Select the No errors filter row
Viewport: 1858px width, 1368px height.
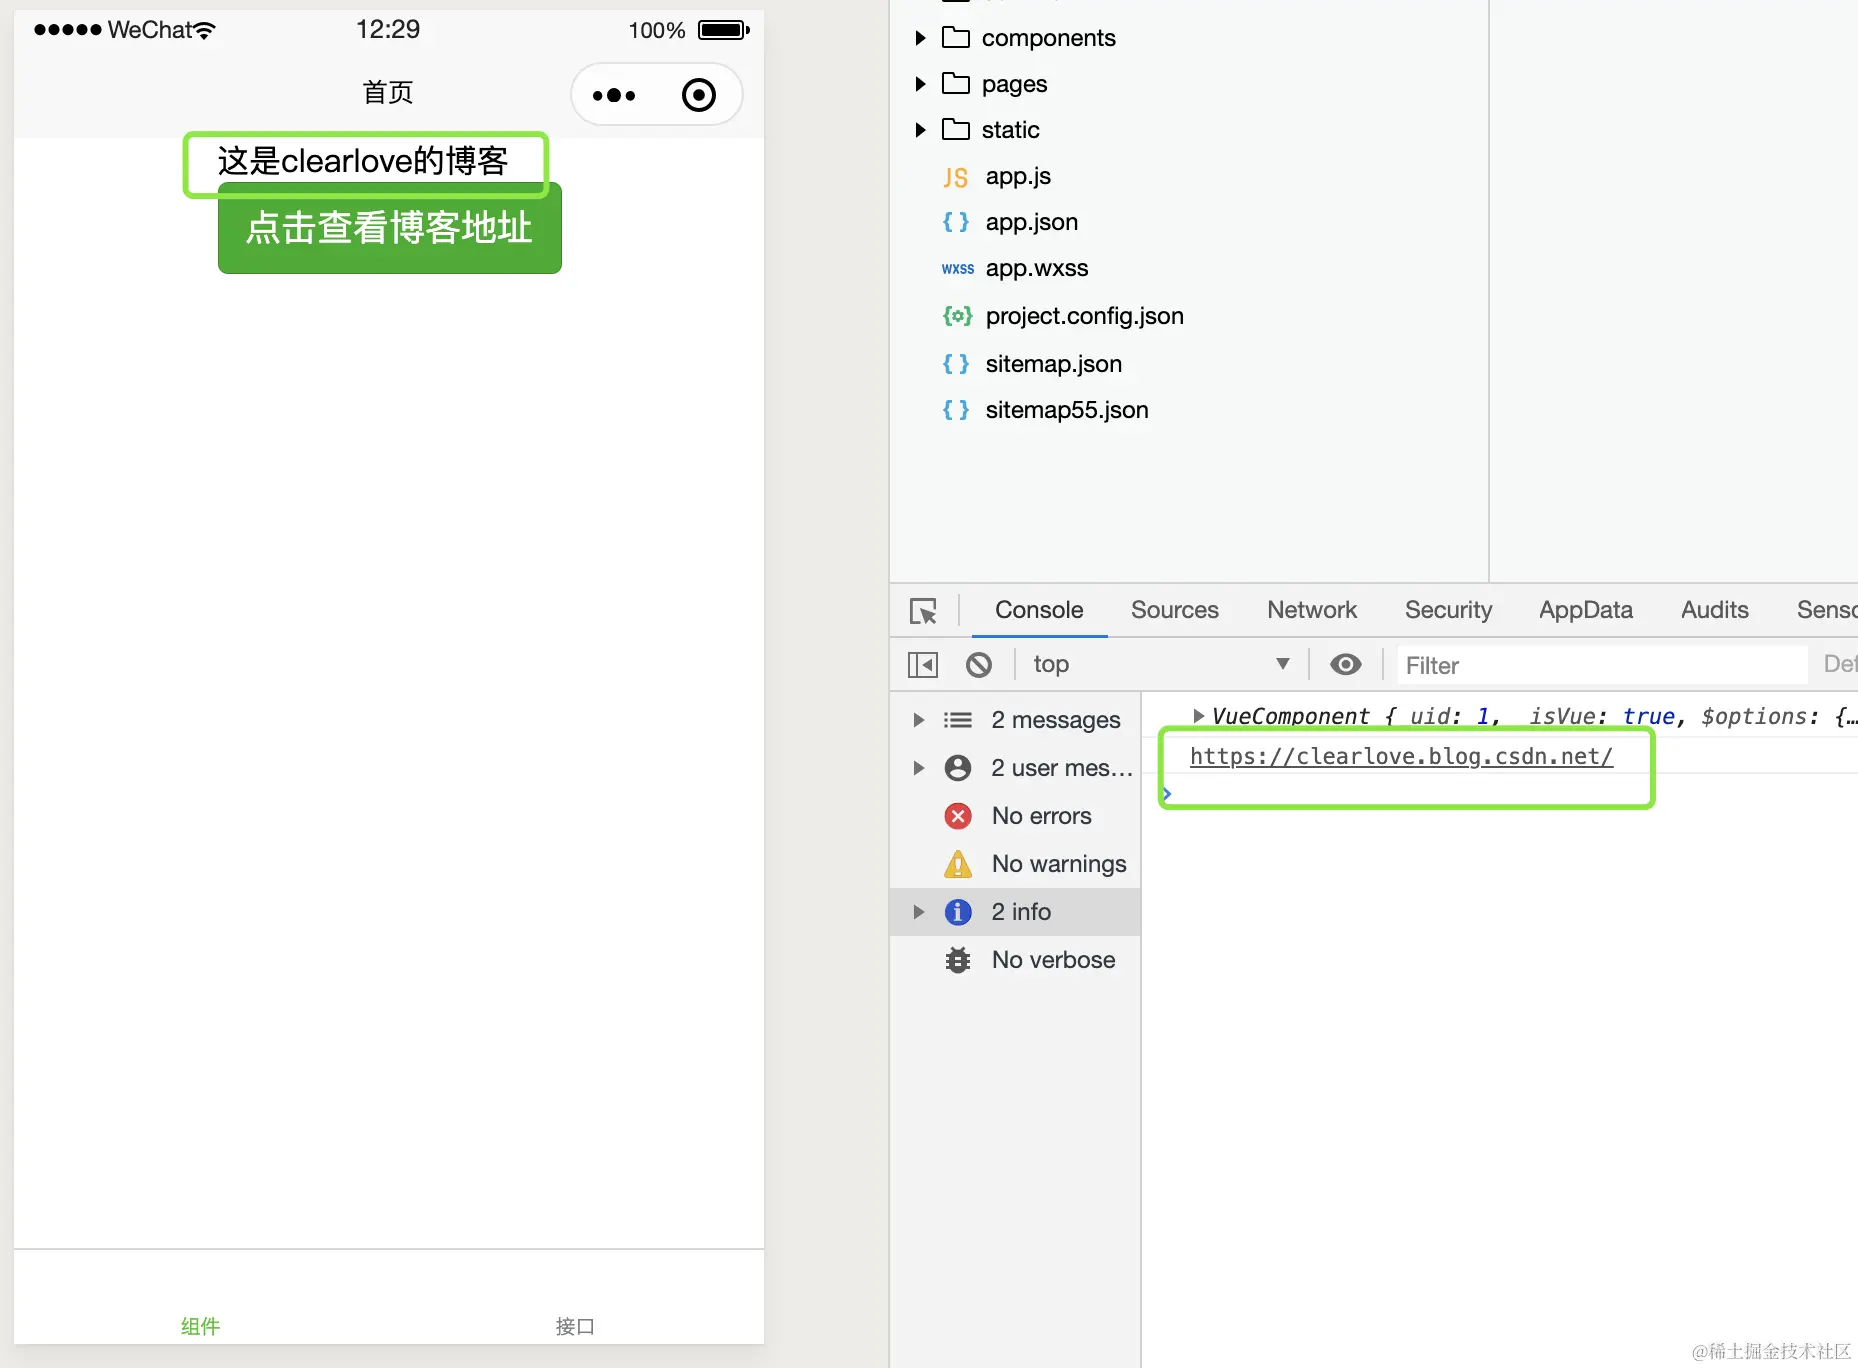1015,816
